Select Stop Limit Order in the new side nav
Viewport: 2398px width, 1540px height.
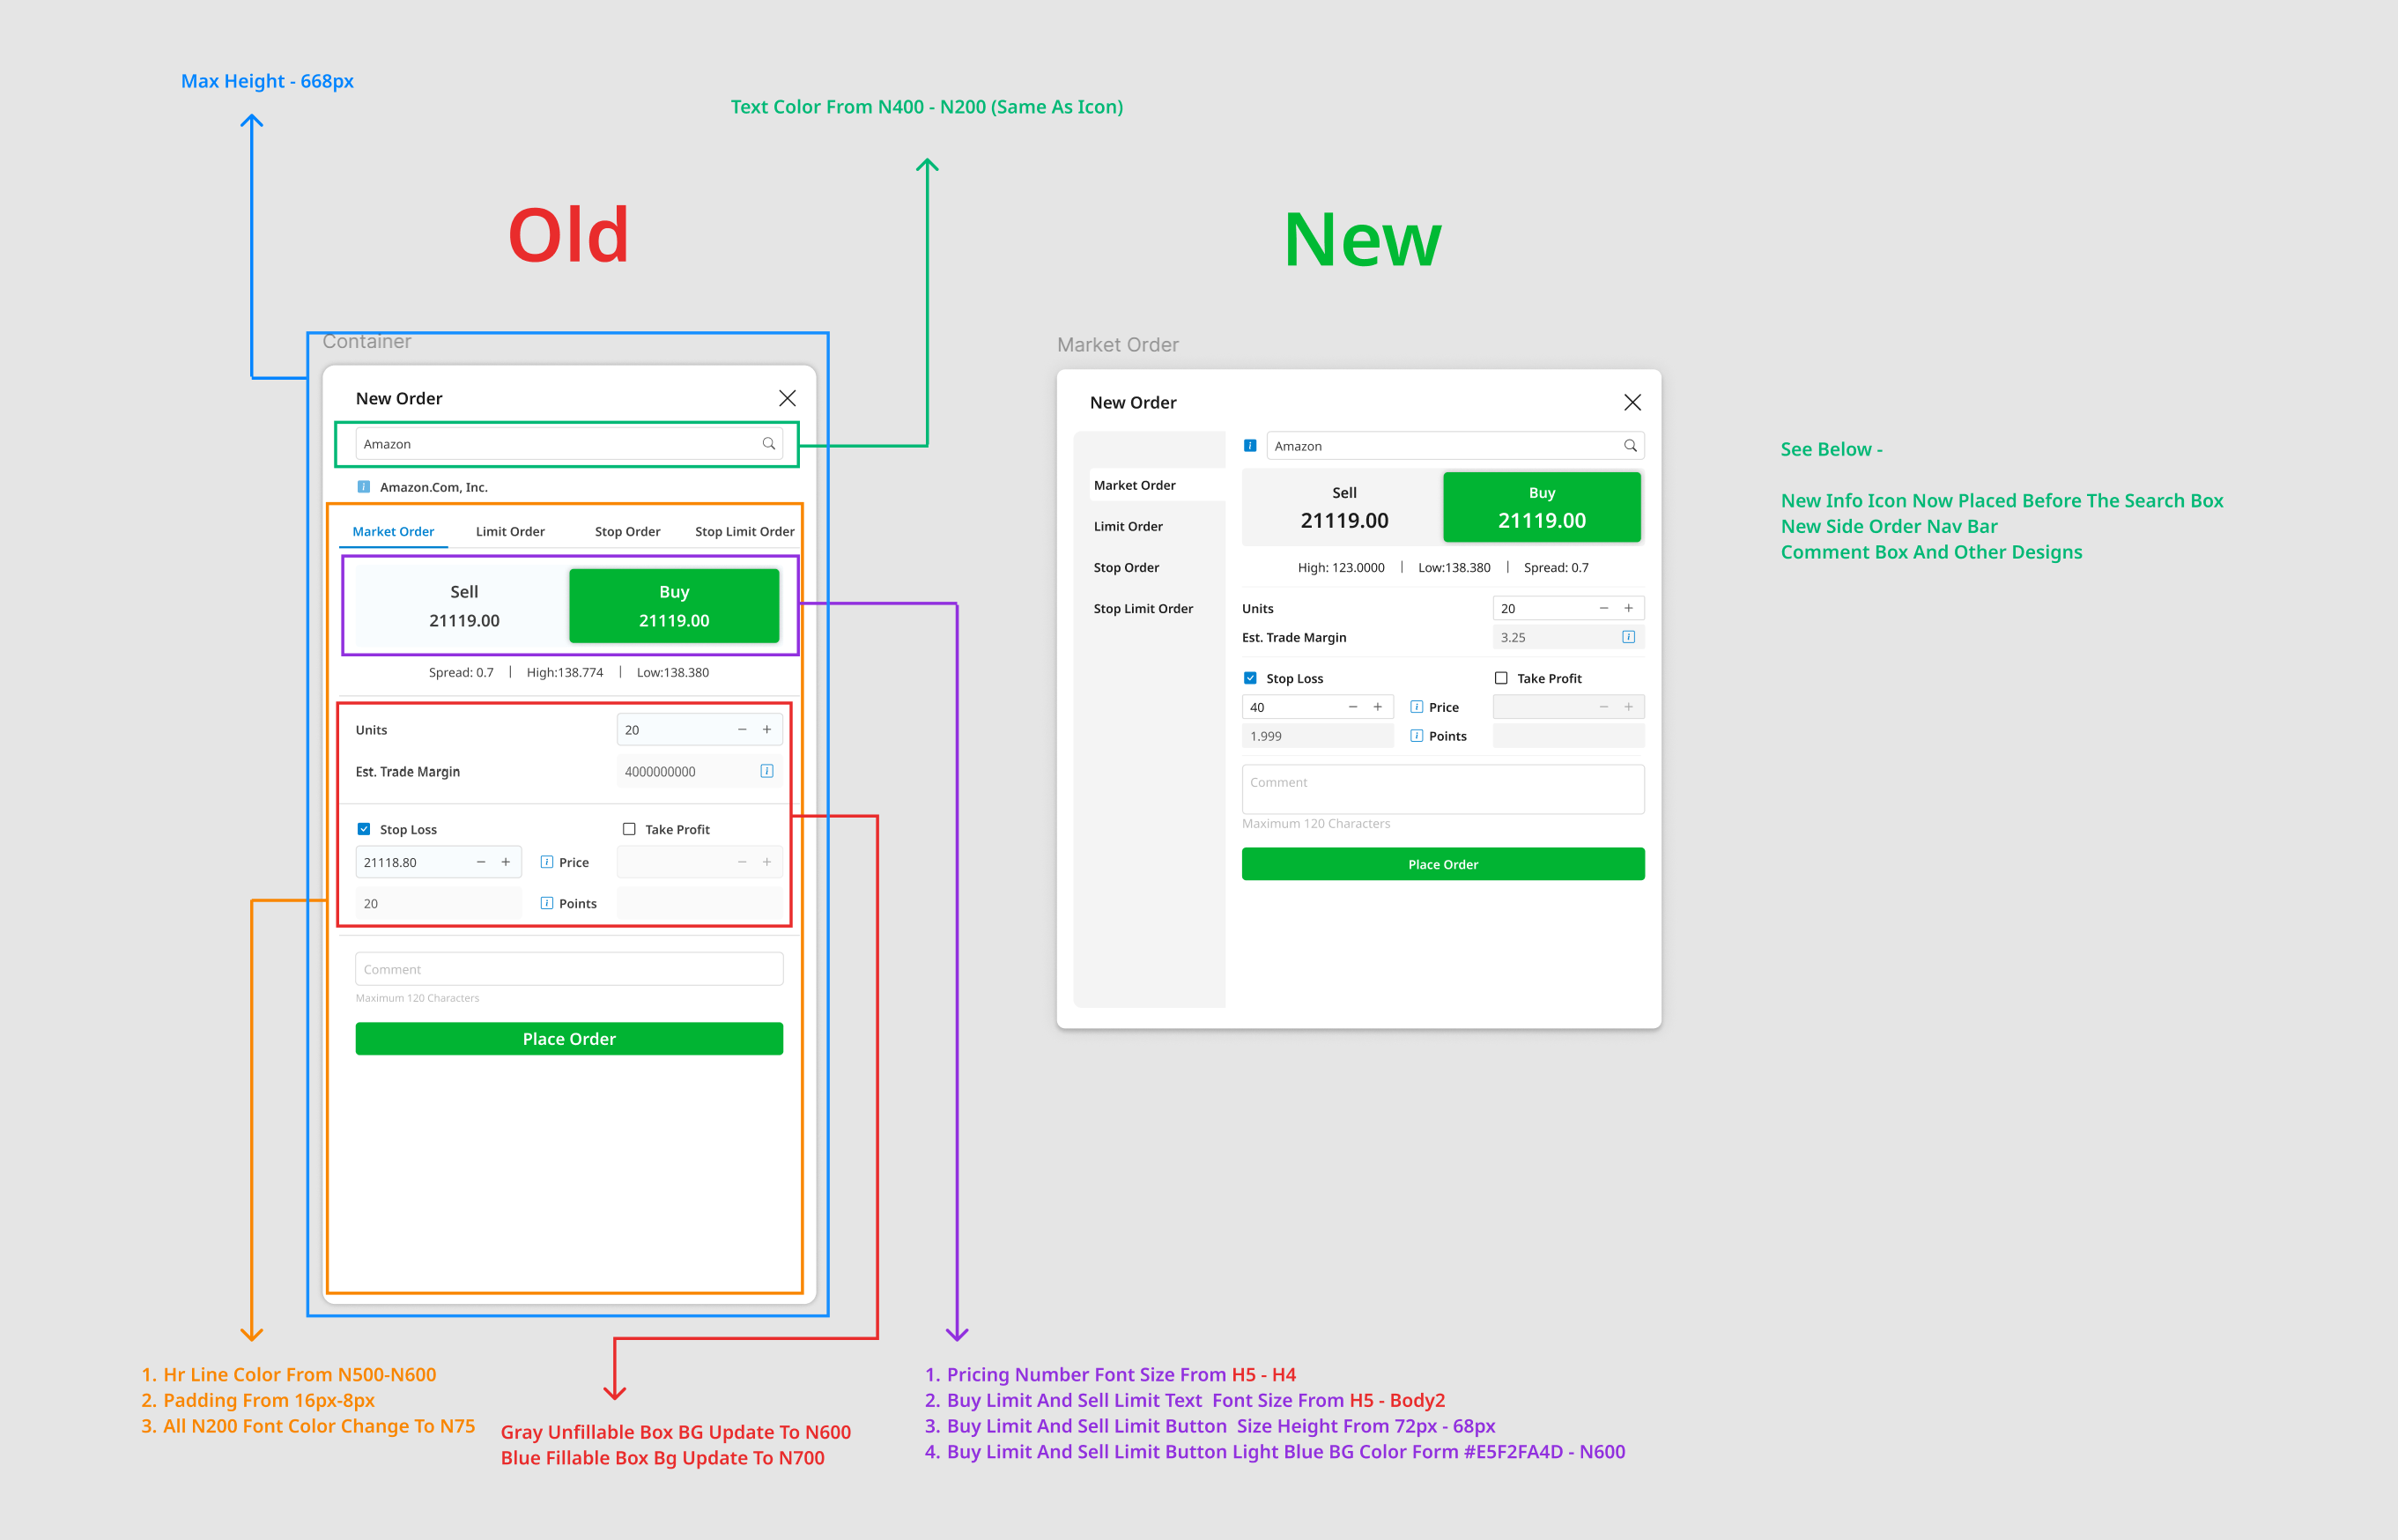[x=1143, y=607]
